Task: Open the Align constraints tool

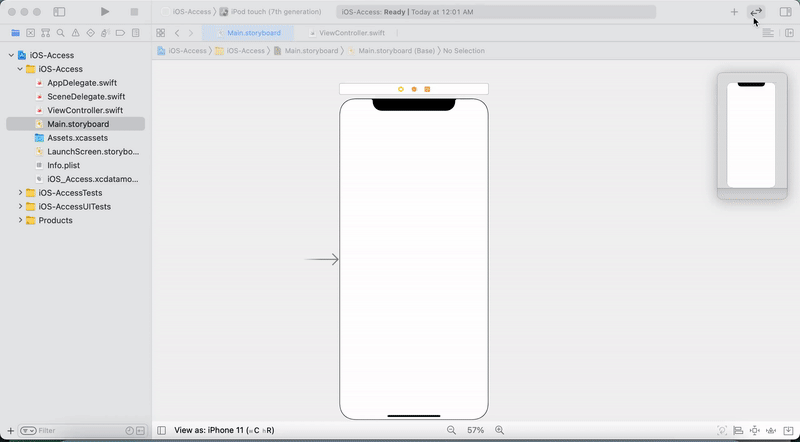Action: (x=738, y=430)
